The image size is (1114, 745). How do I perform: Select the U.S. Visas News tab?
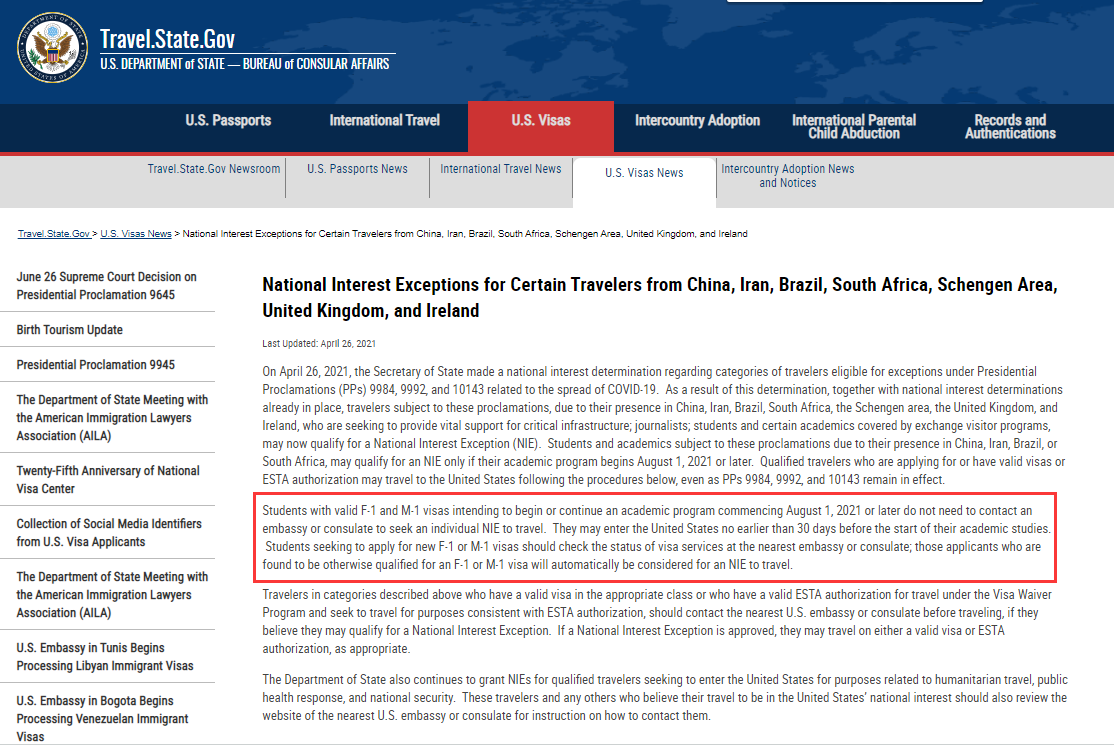tap(644, 173)
